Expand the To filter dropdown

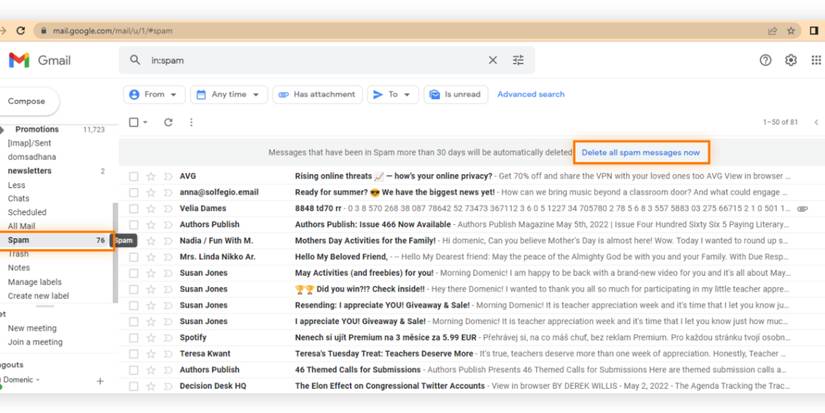(393, 95)
